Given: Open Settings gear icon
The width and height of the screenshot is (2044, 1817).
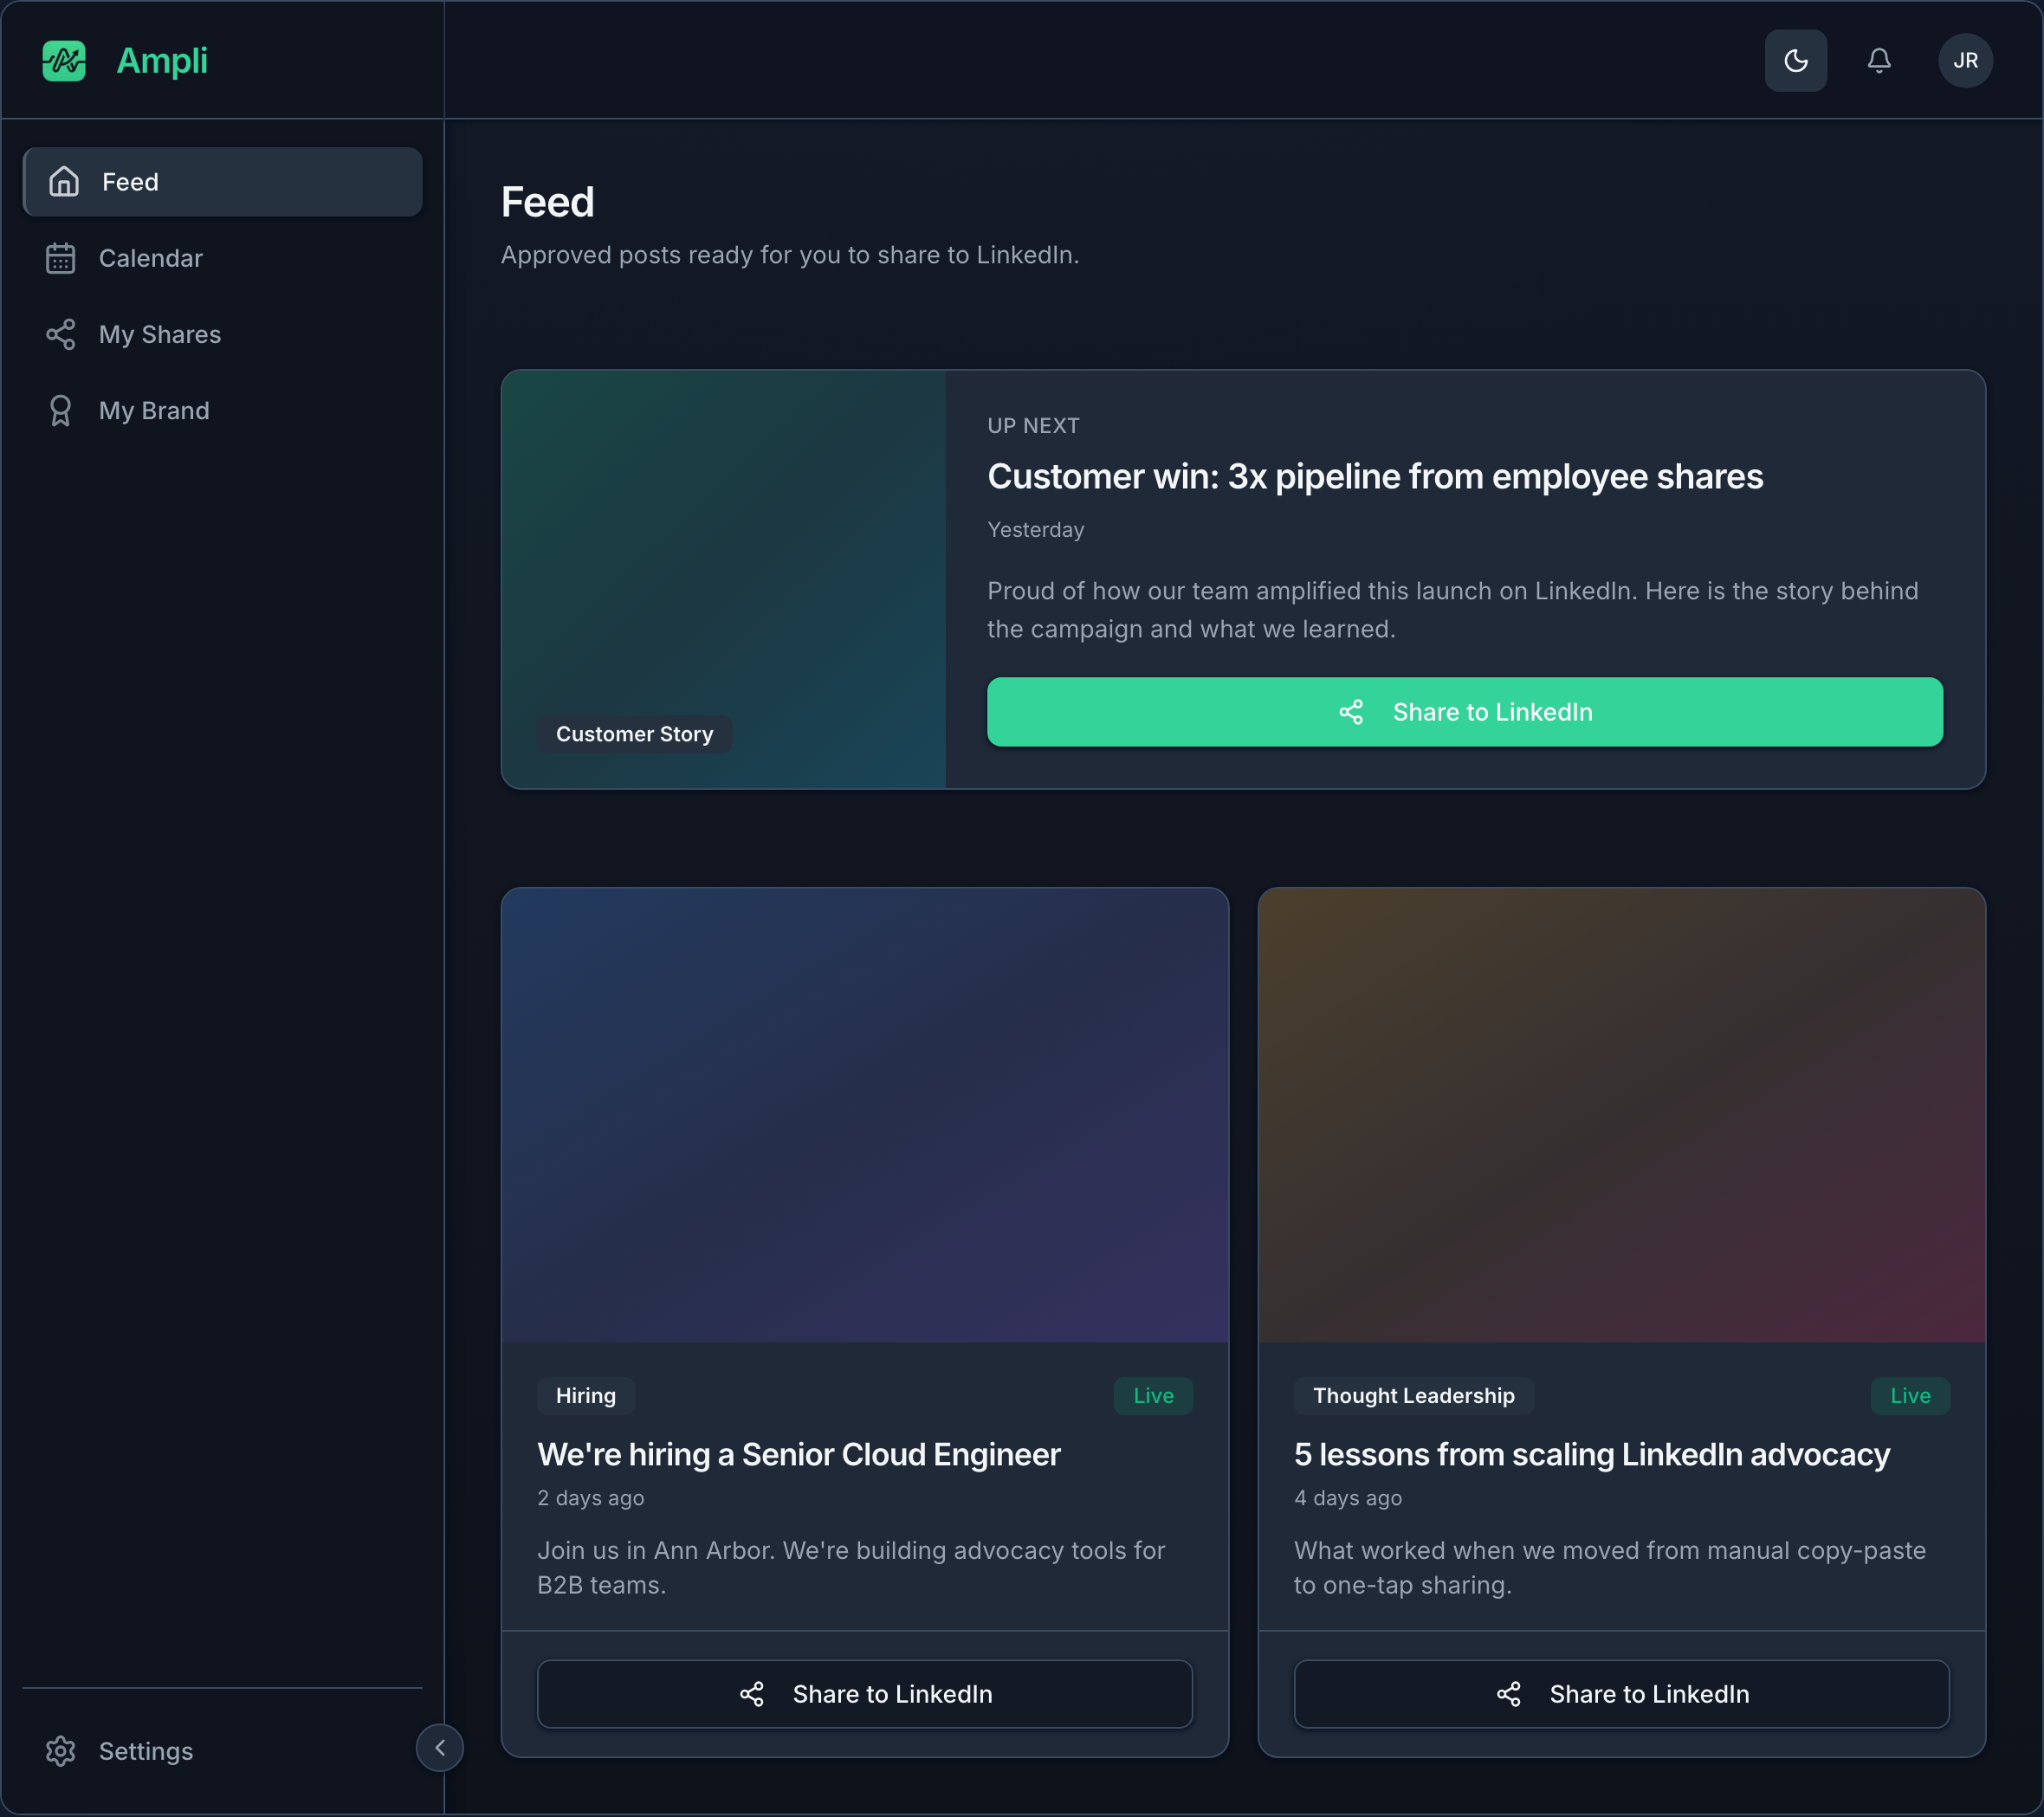Looking at the screenshot, I should (61, 1750).
